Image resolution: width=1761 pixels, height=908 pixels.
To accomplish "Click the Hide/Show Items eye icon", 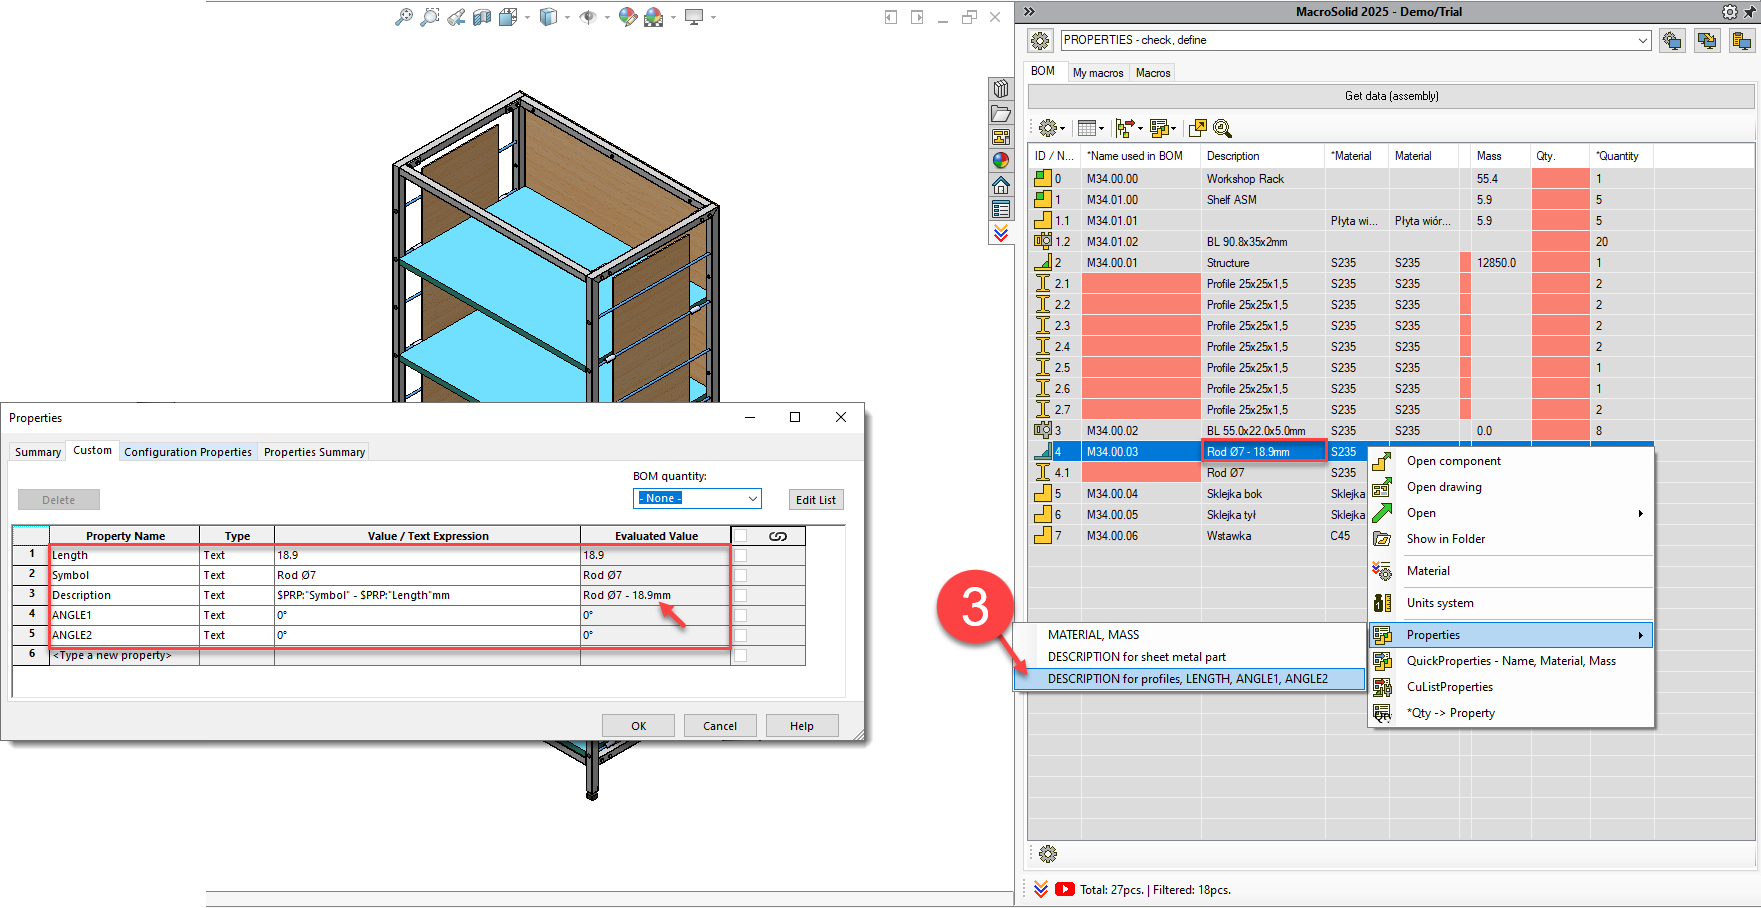I will click(588, 17).
